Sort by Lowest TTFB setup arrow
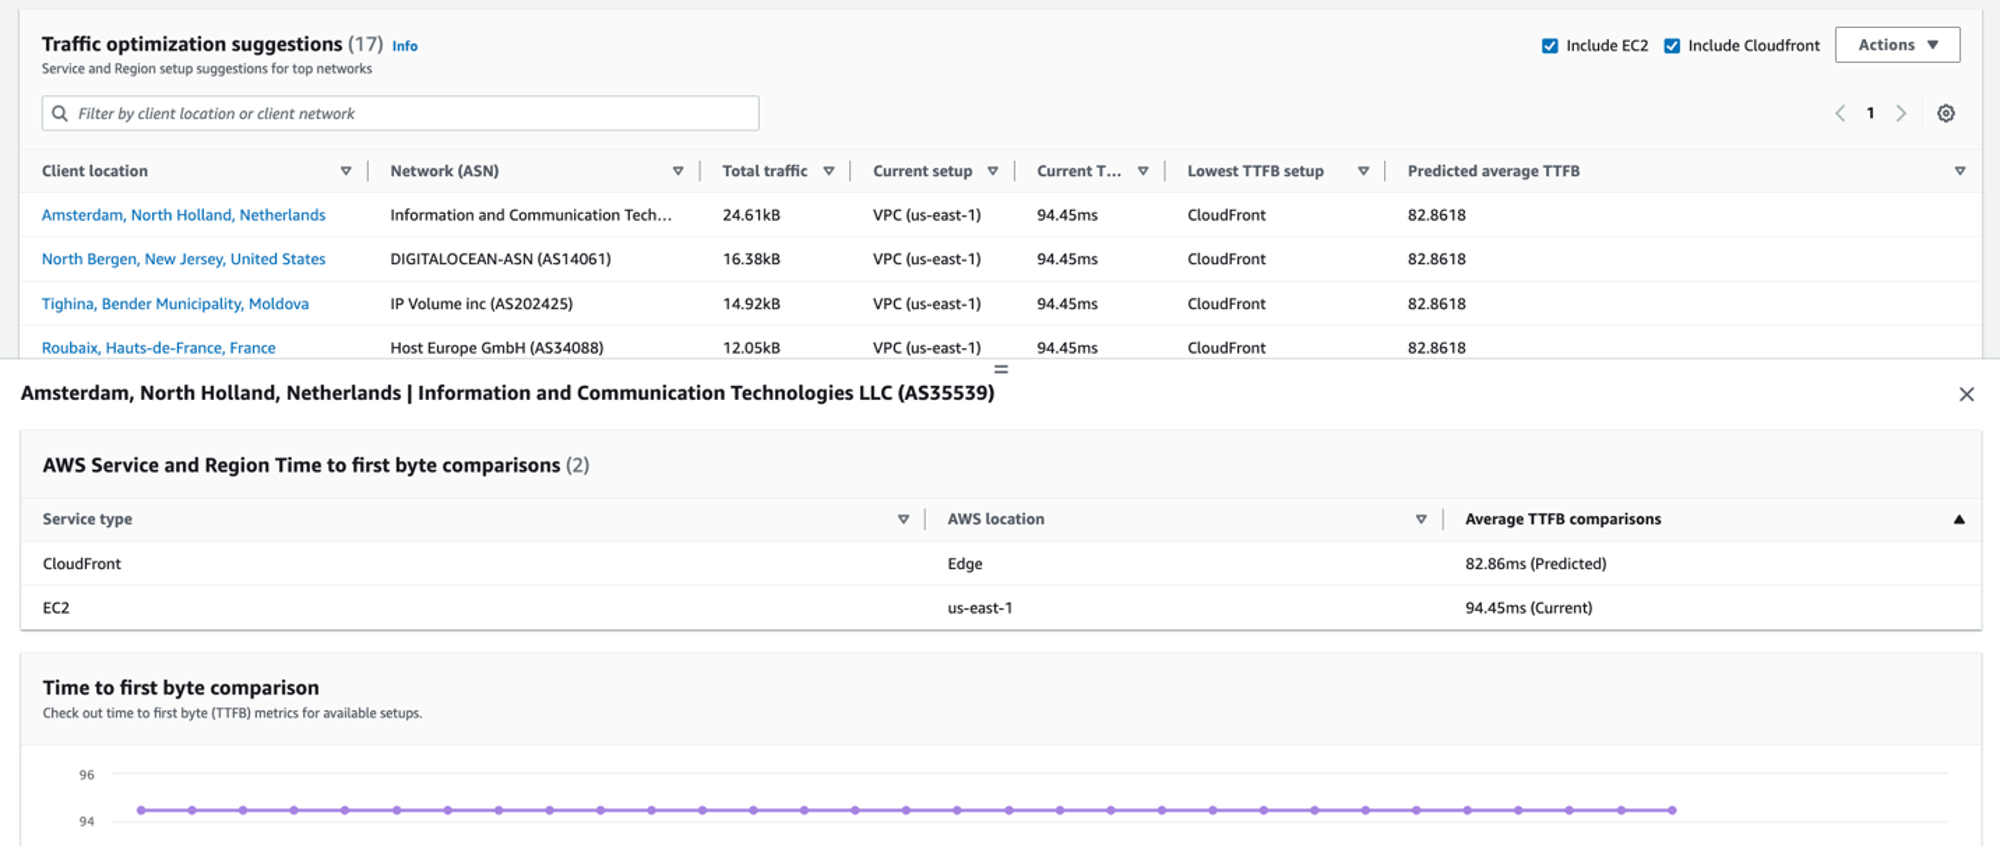 1363,171
